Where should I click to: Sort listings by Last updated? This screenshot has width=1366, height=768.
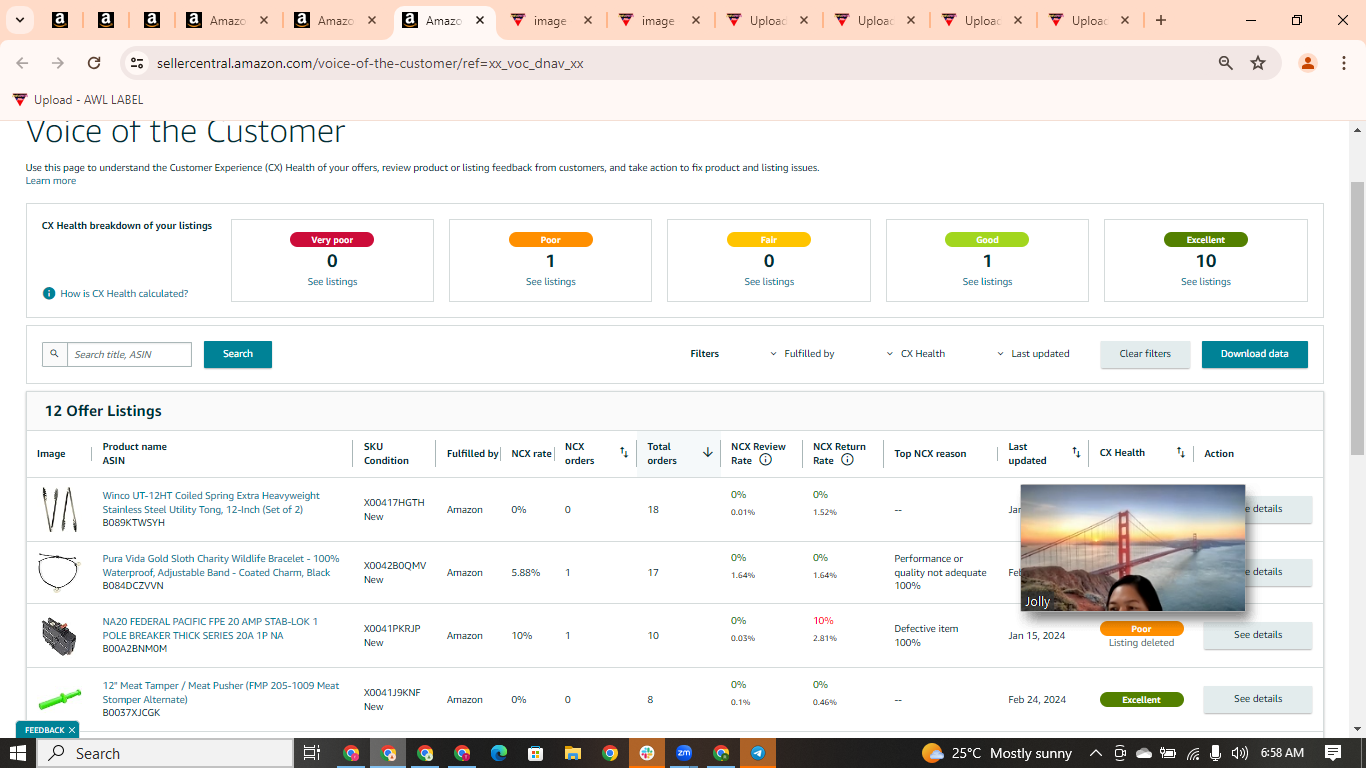pyautogui.click(x=1076, y=453)
